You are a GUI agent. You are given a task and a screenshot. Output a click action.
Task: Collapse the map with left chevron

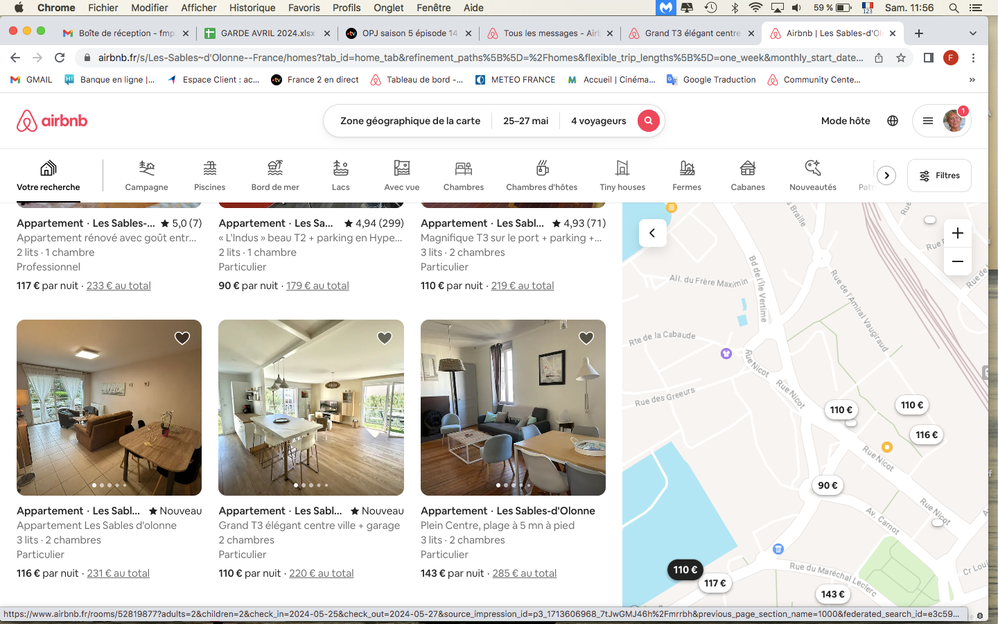pos(652,233)
